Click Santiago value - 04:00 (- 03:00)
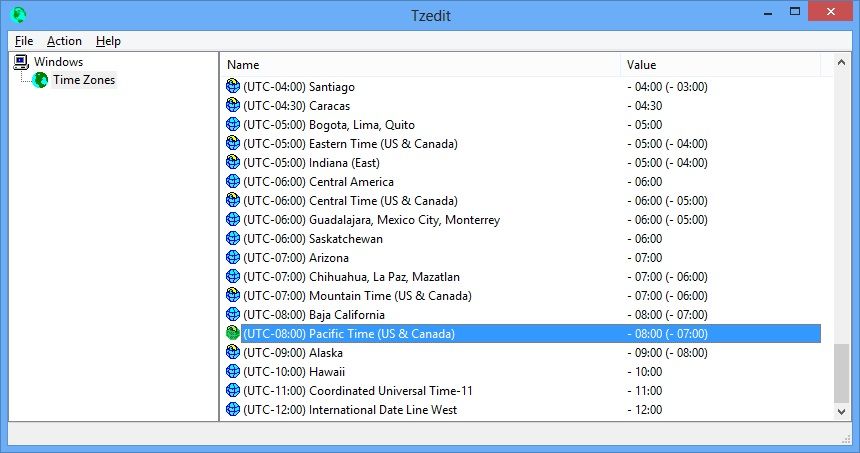 pyautogui.click(x=667, y=87)
